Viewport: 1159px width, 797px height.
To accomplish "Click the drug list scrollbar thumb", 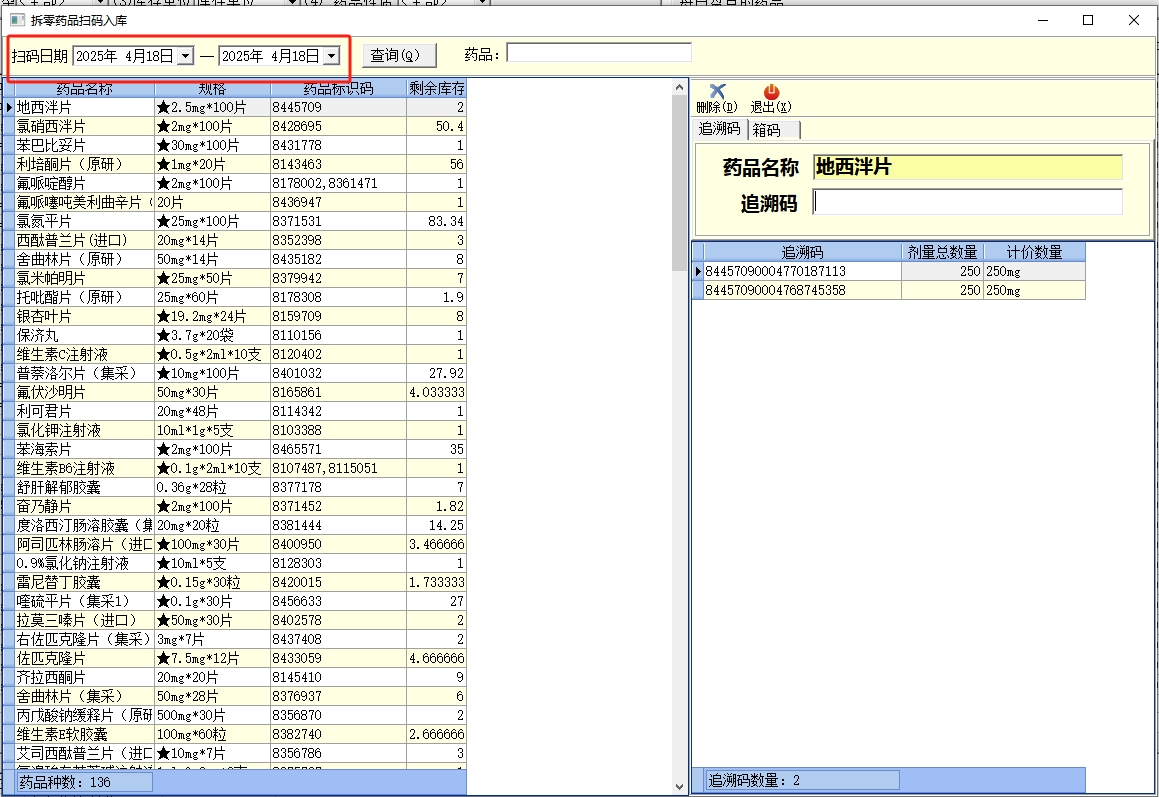I will pyautogui.click(x=679, y=183).
